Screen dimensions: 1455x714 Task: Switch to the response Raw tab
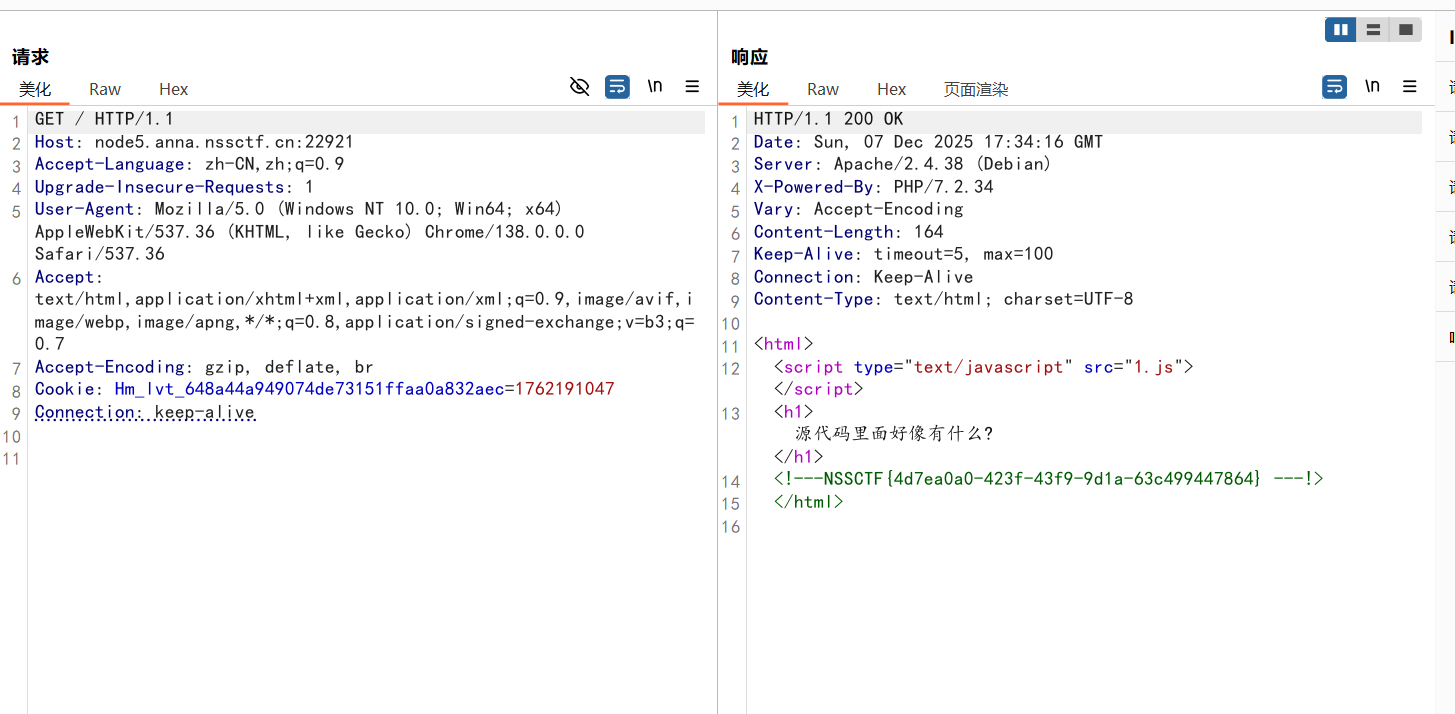click(823, 89)
